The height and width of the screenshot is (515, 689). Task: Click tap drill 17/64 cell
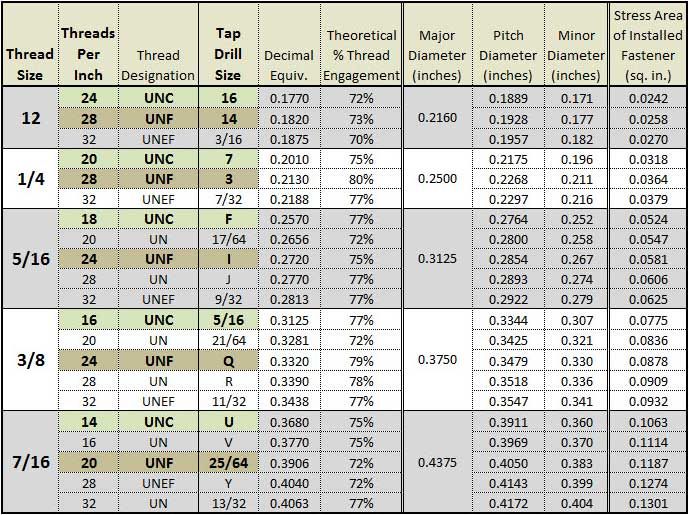228,239
